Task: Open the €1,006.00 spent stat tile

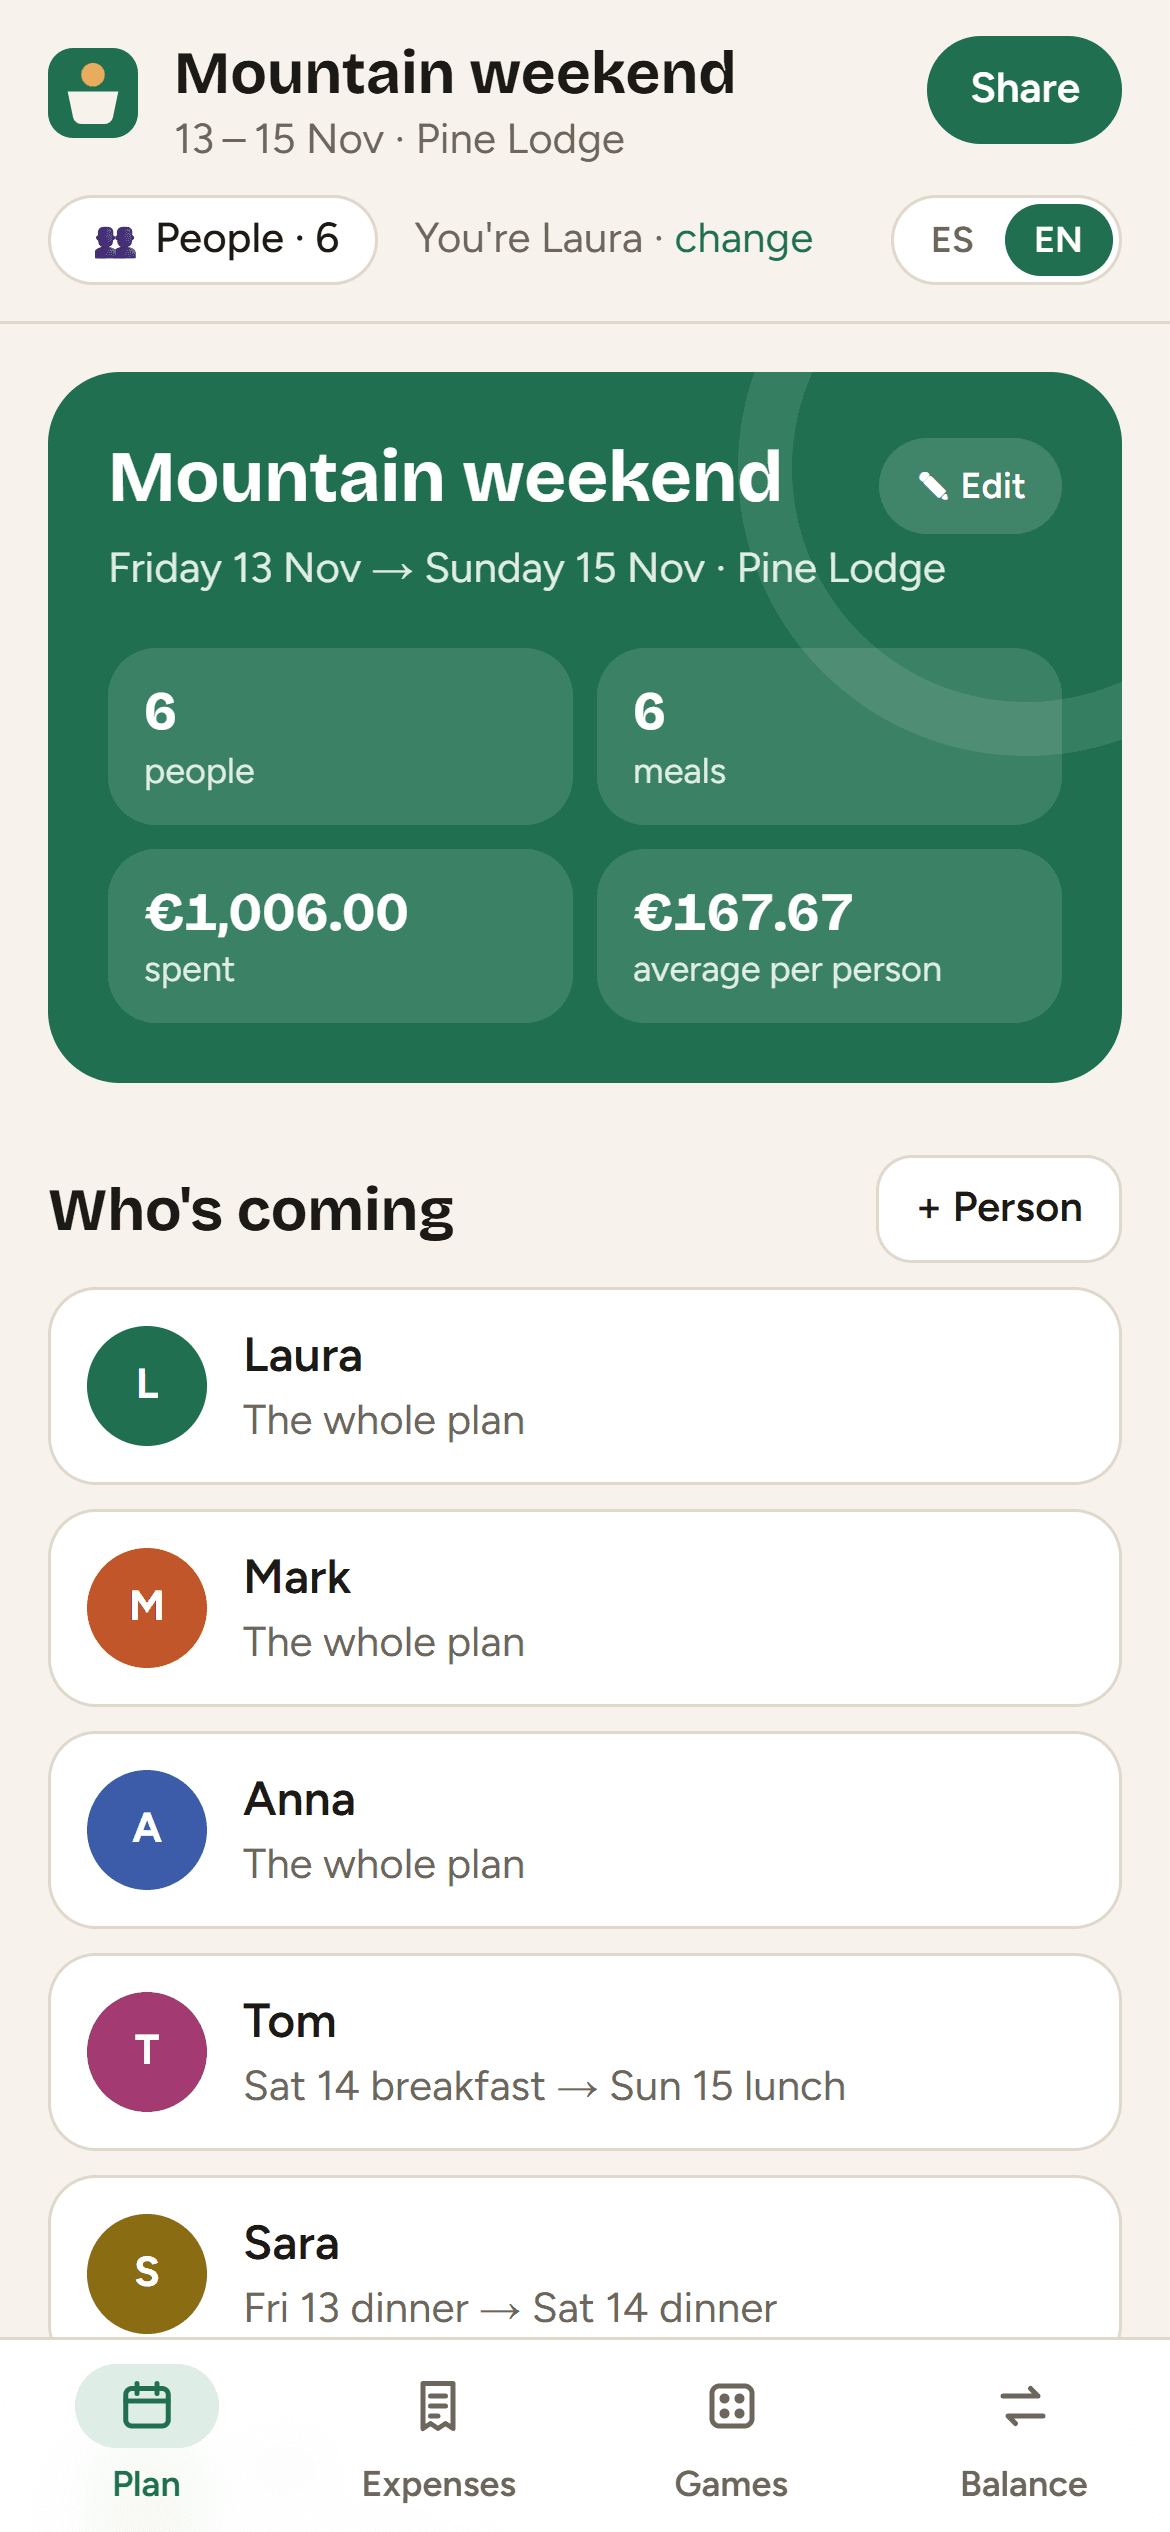Action: (x=341, y=936)
